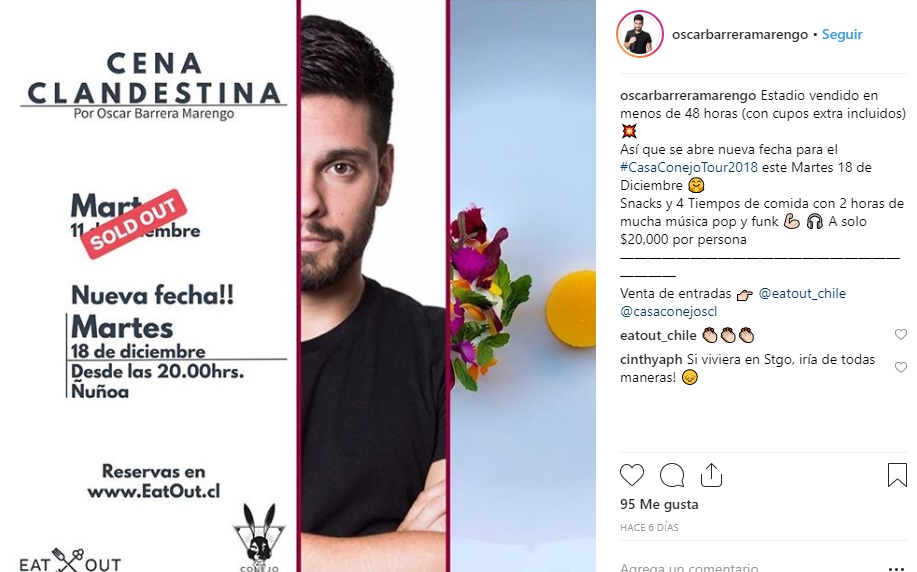This screenshot has height=572, width=917.
Task: Open cinthyaph commenter profile
Action: [651, 360]
